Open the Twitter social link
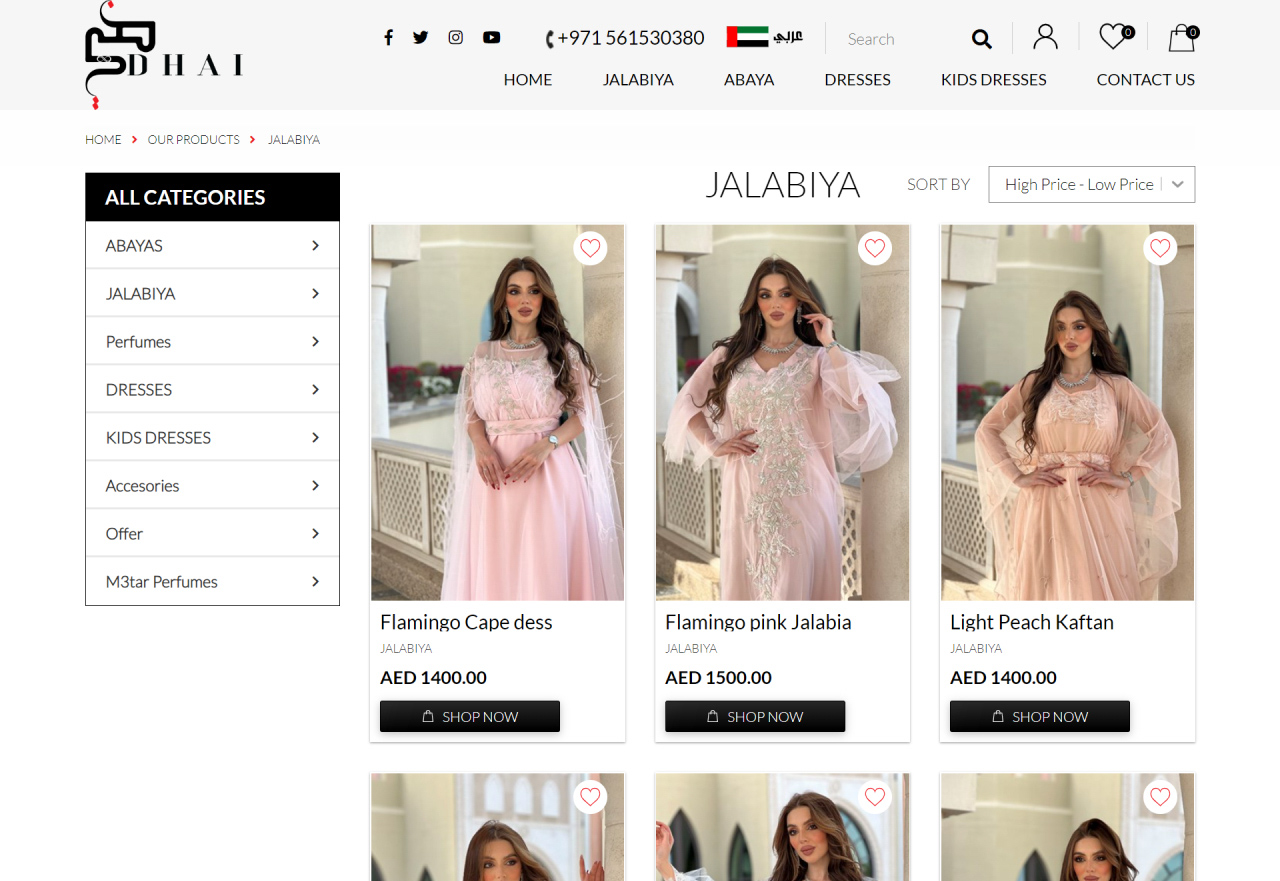The image size is (1280, 881). (421, 38)
